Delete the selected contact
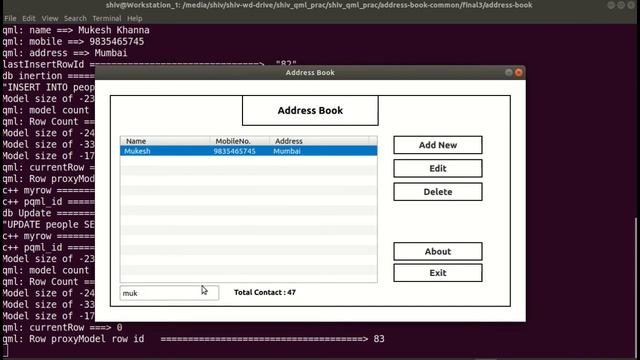Viewport: 640px width, 360px height. tap(438, 192)
